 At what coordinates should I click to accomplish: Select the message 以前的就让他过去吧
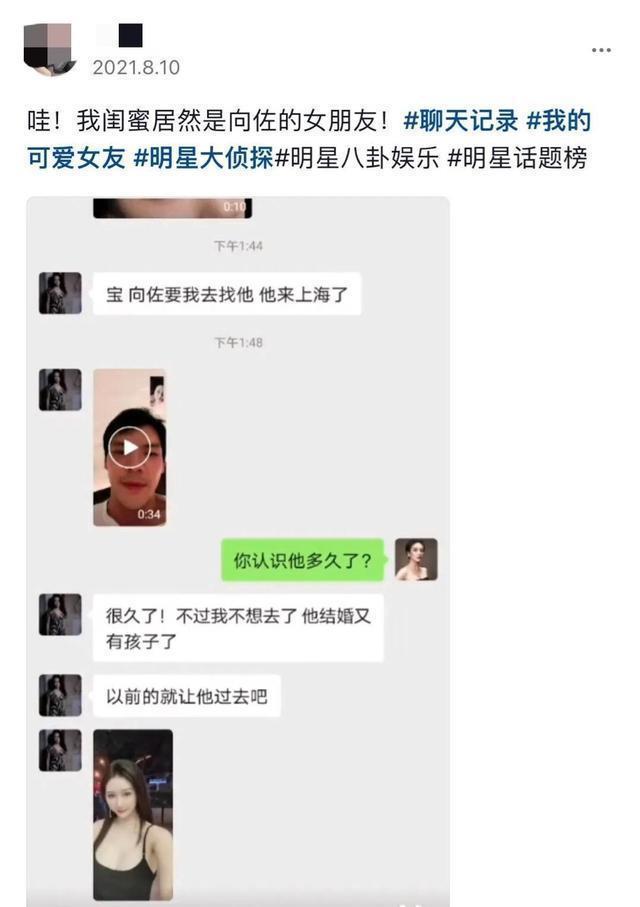(186, 696)
